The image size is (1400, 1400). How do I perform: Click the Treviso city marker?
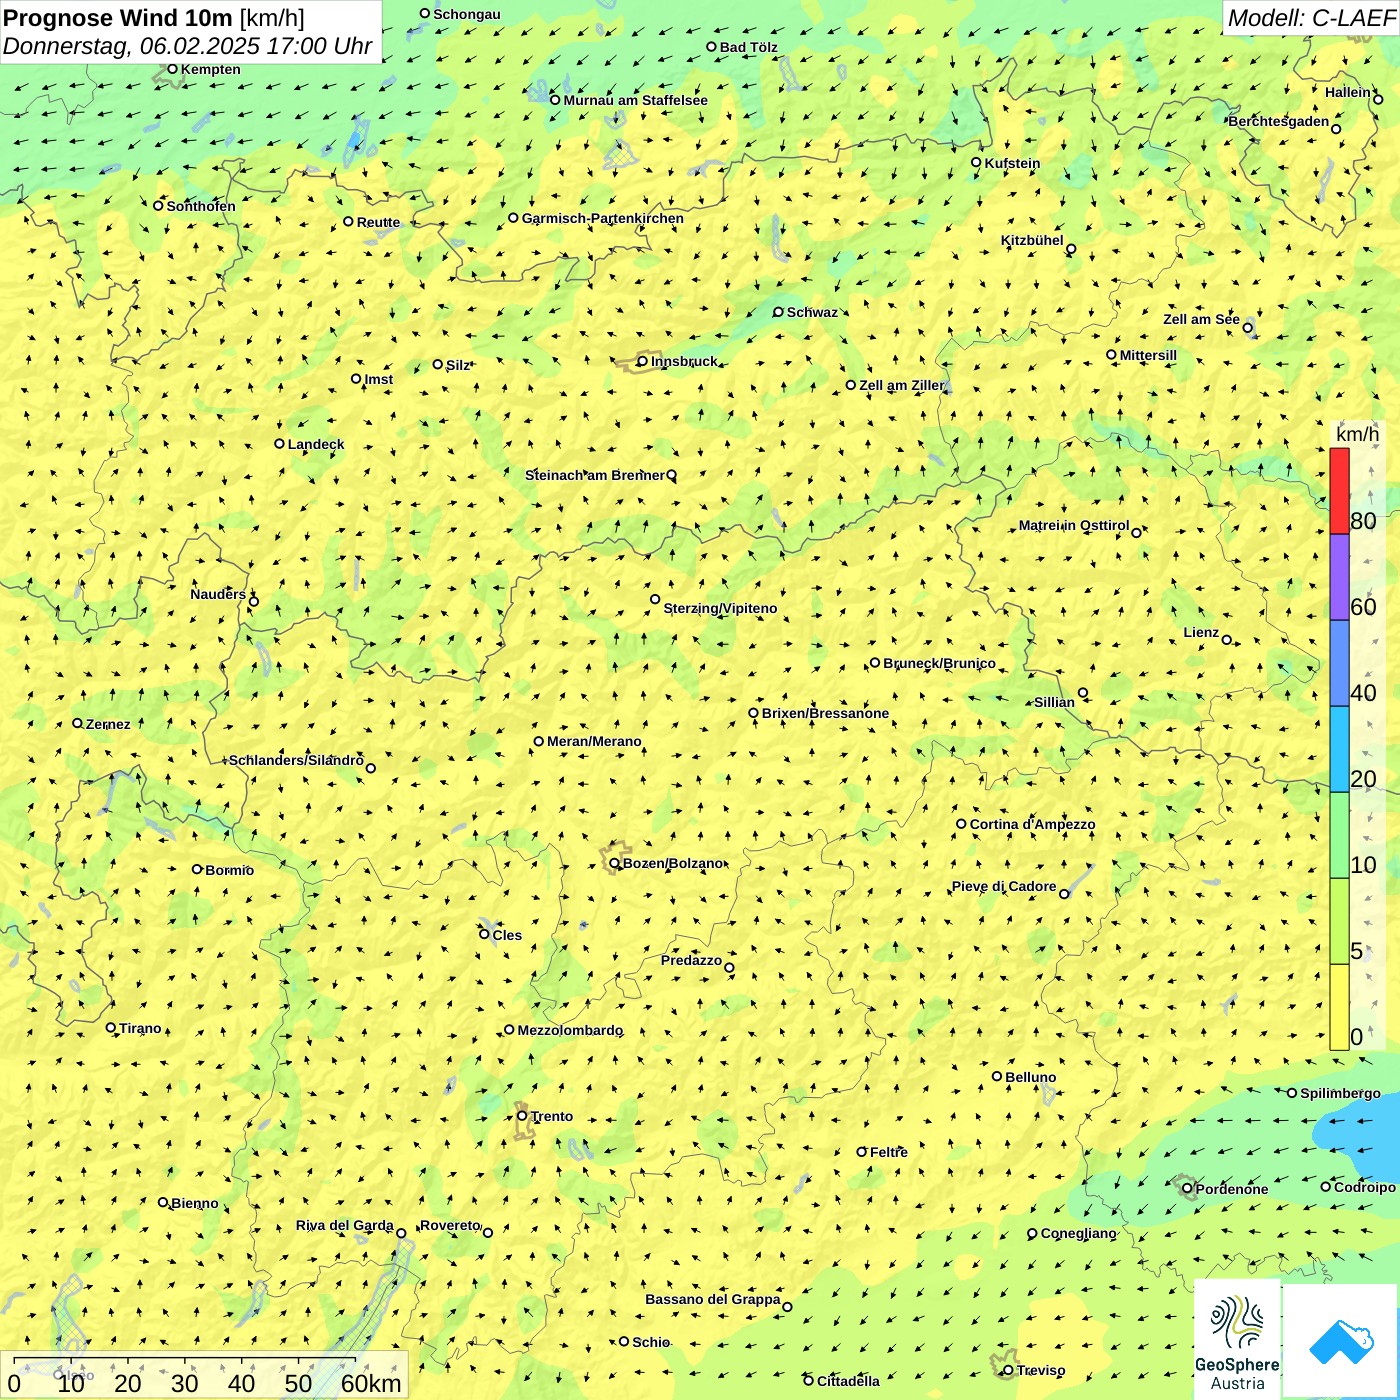(1008, 1370)
